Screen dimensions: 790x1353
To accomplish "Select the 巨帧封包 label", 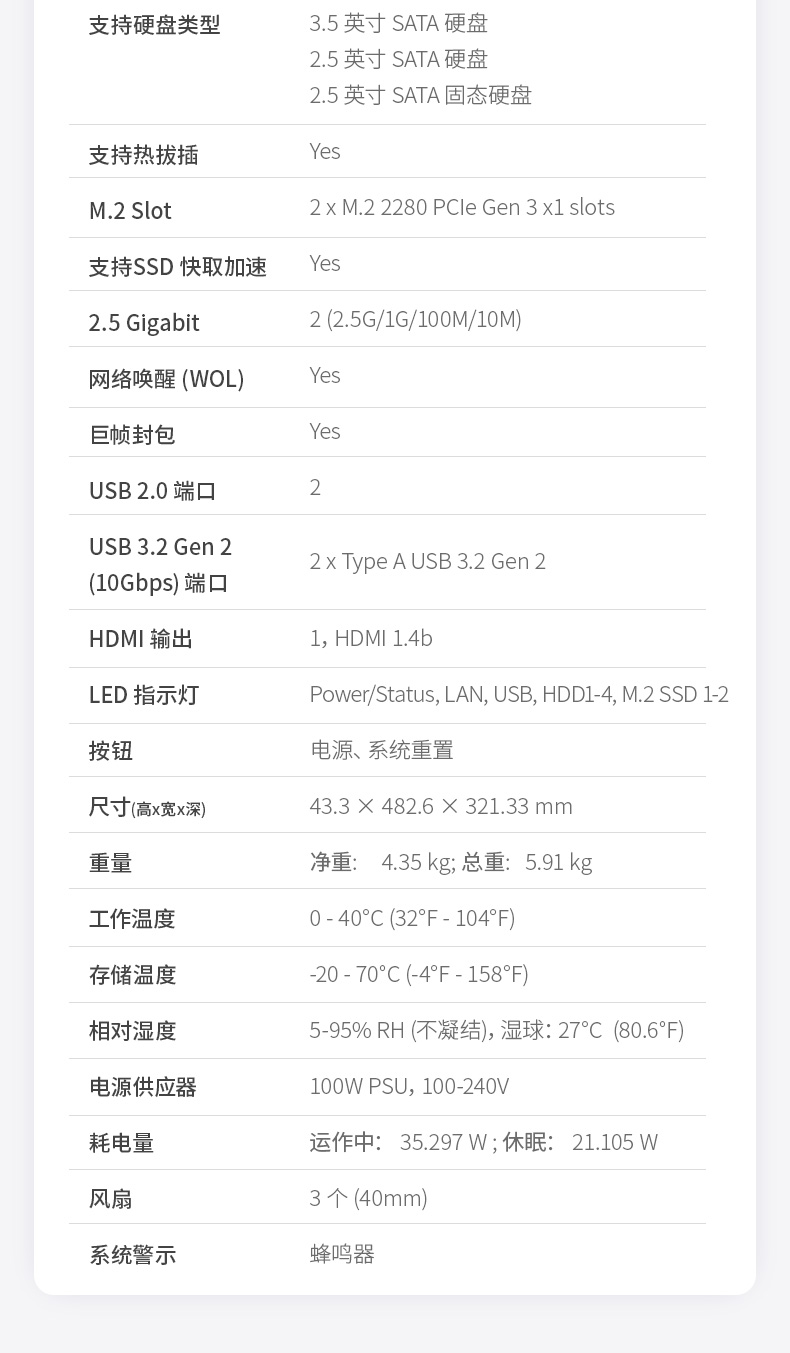I will click(x=132, y=435).
